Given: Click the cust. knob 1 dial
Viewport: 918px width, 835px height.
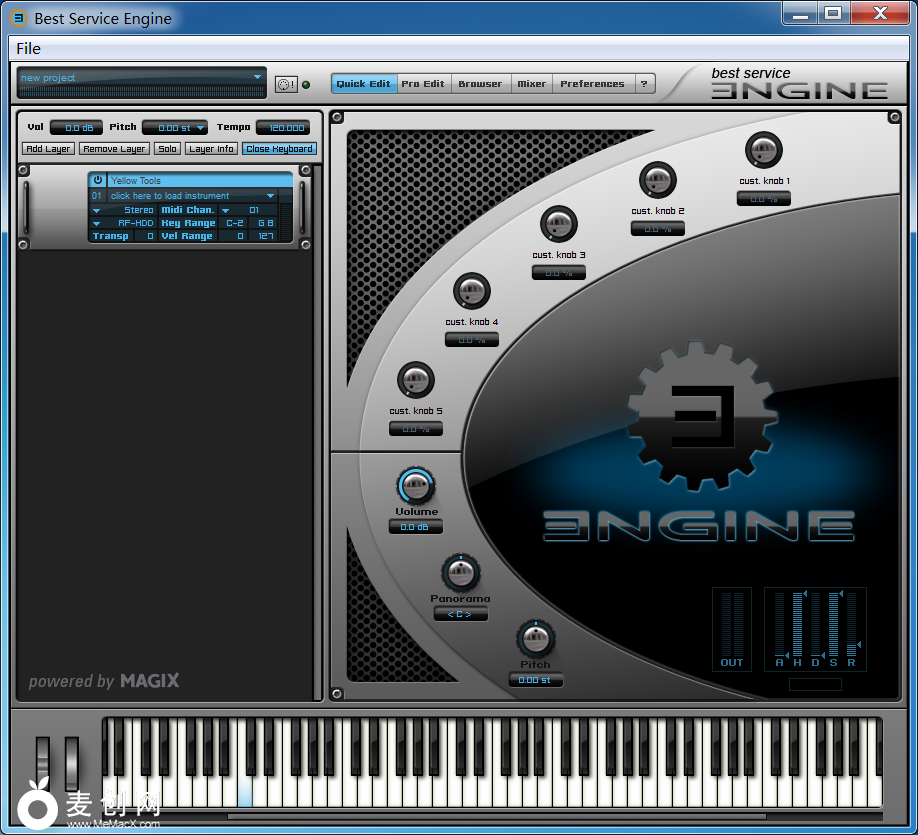Looking at the screenshot, I should click(764, 151).
